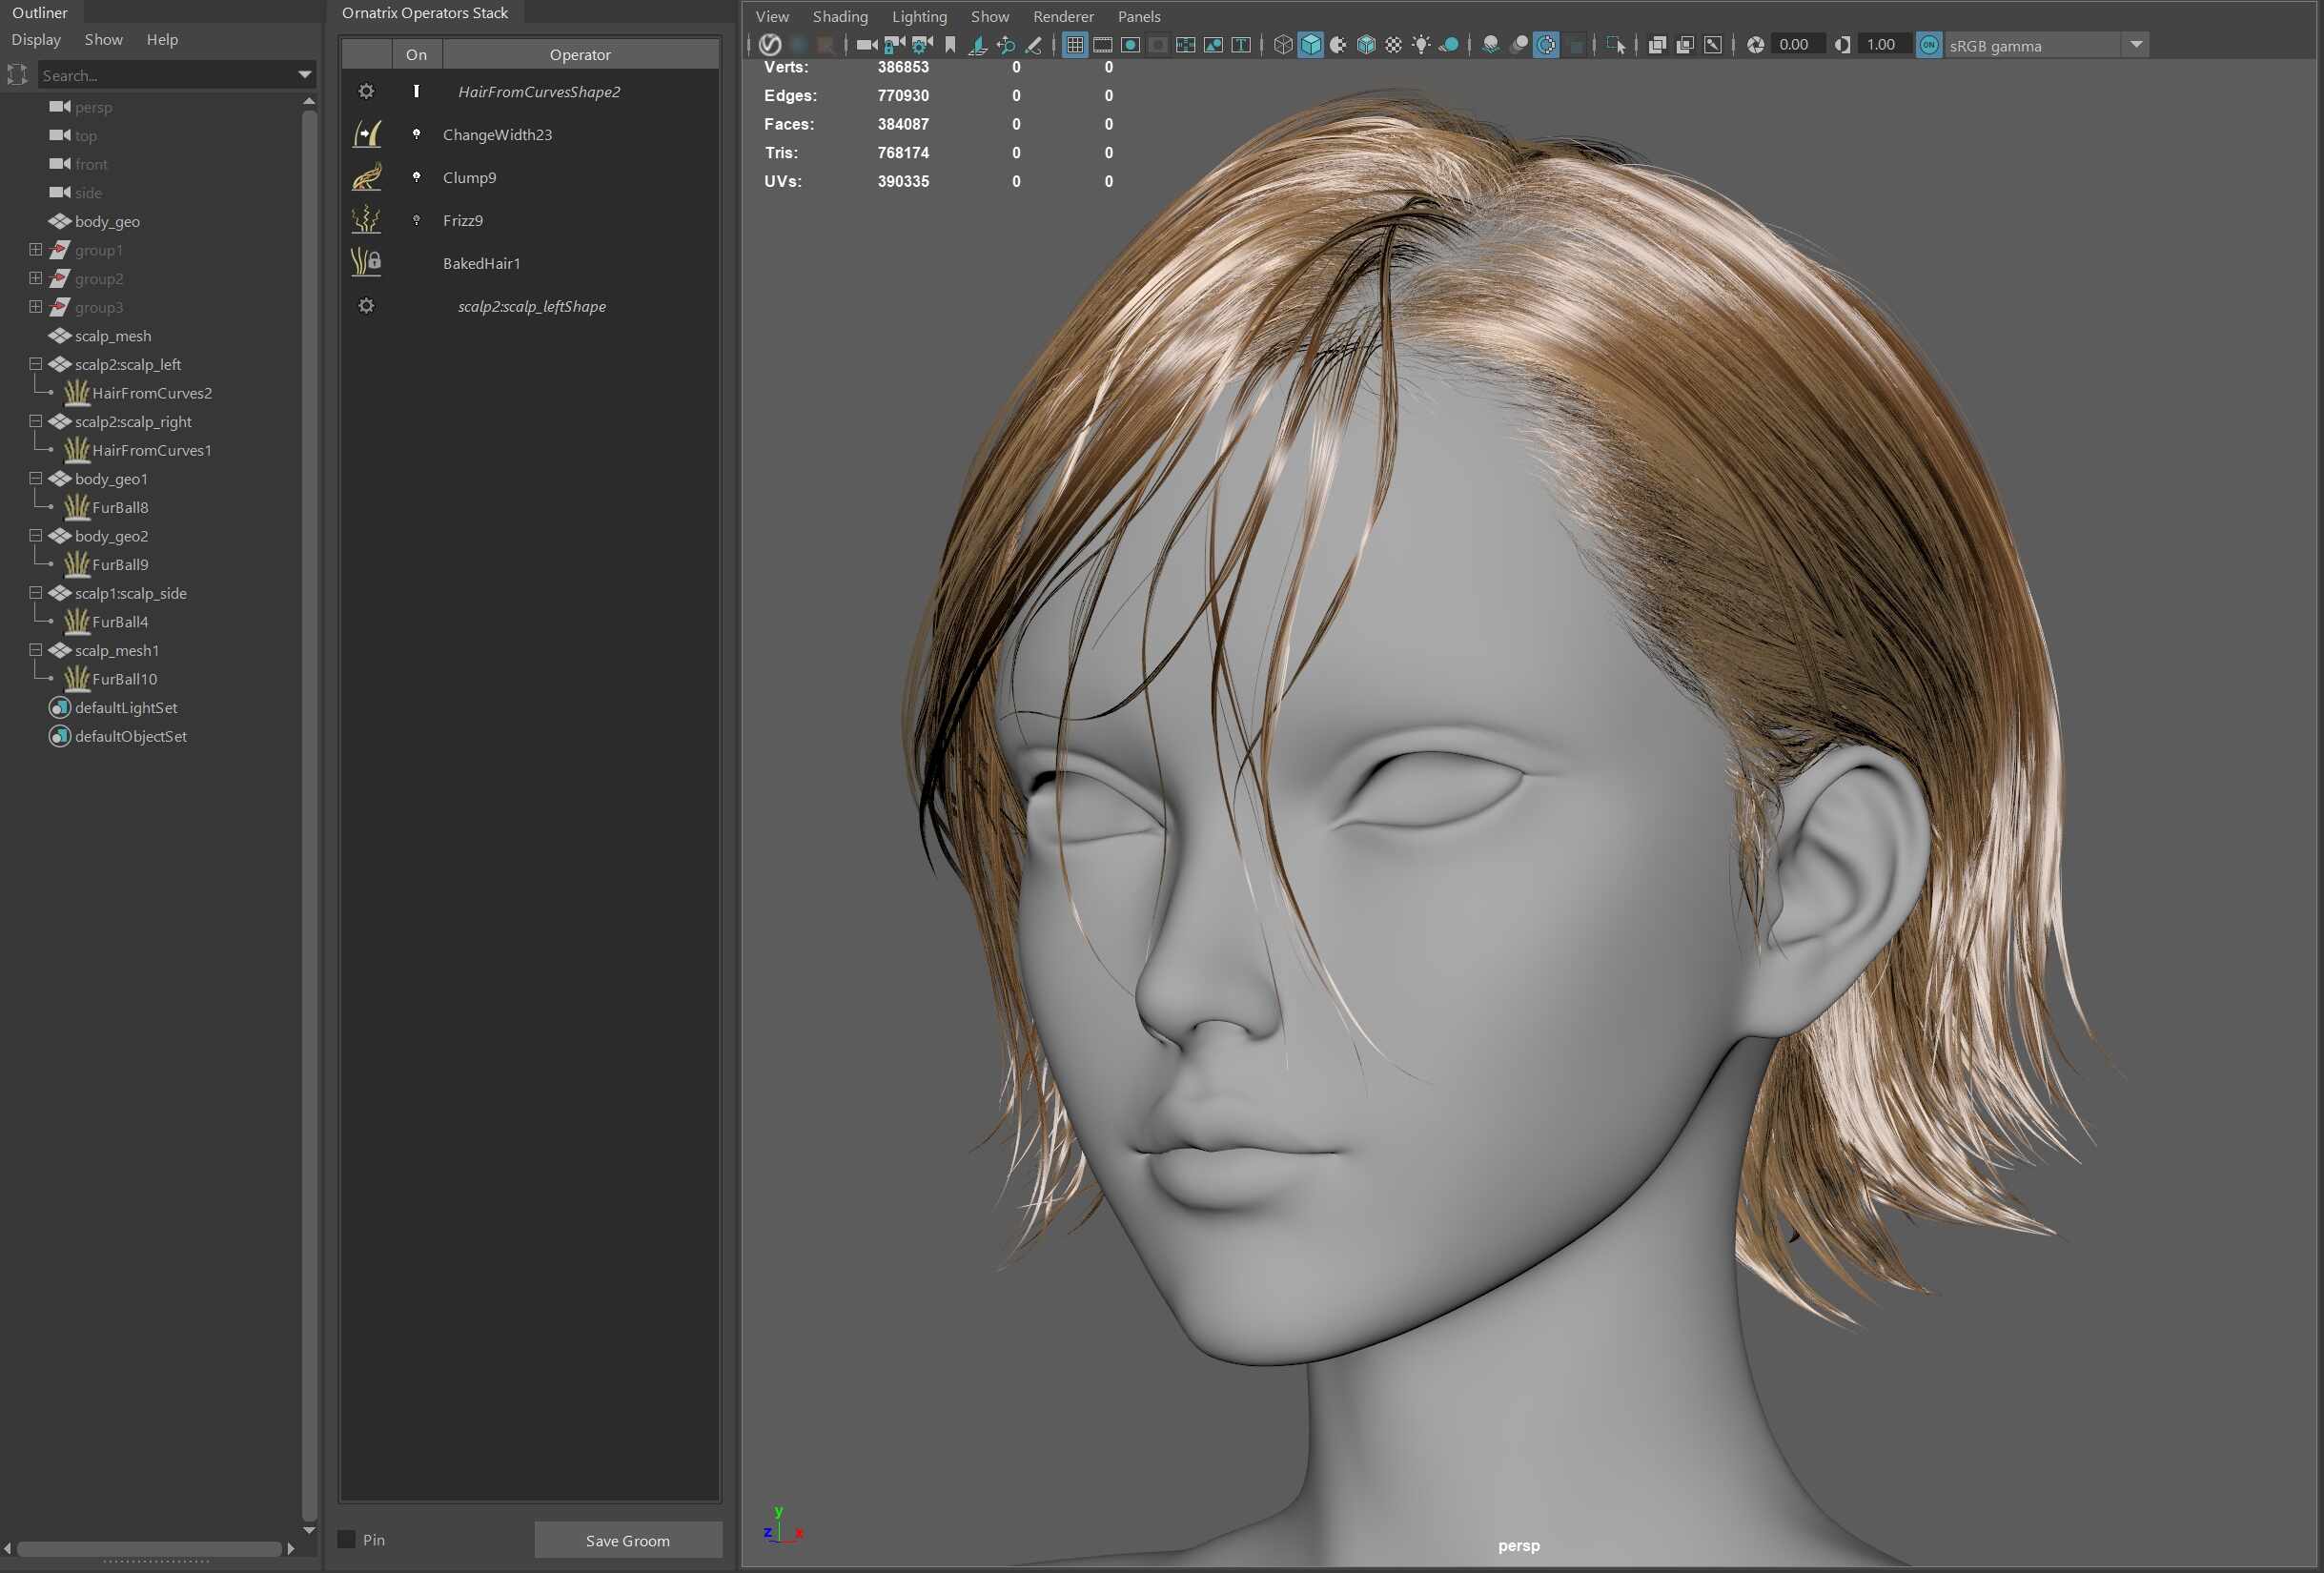
Task: Toggle the Textured checker icon
Action: (1393, 45)
